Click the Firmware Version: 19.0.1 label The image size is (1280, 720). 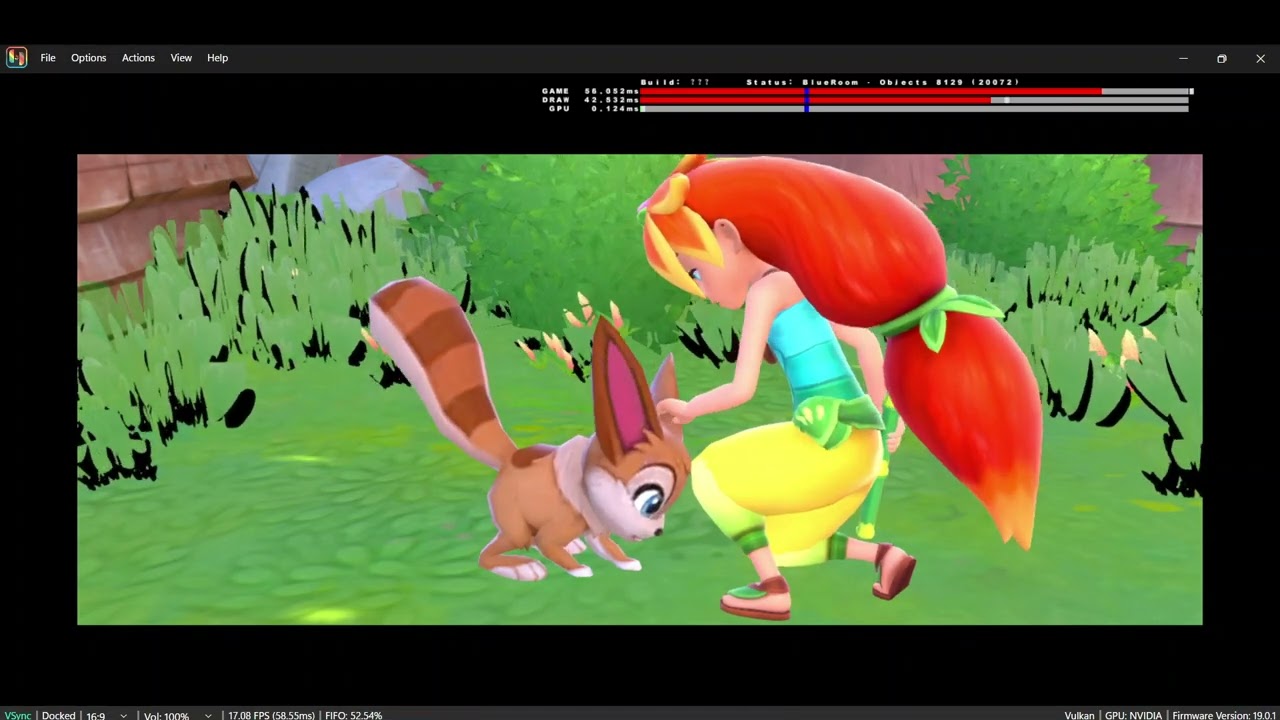point(1226,715)
